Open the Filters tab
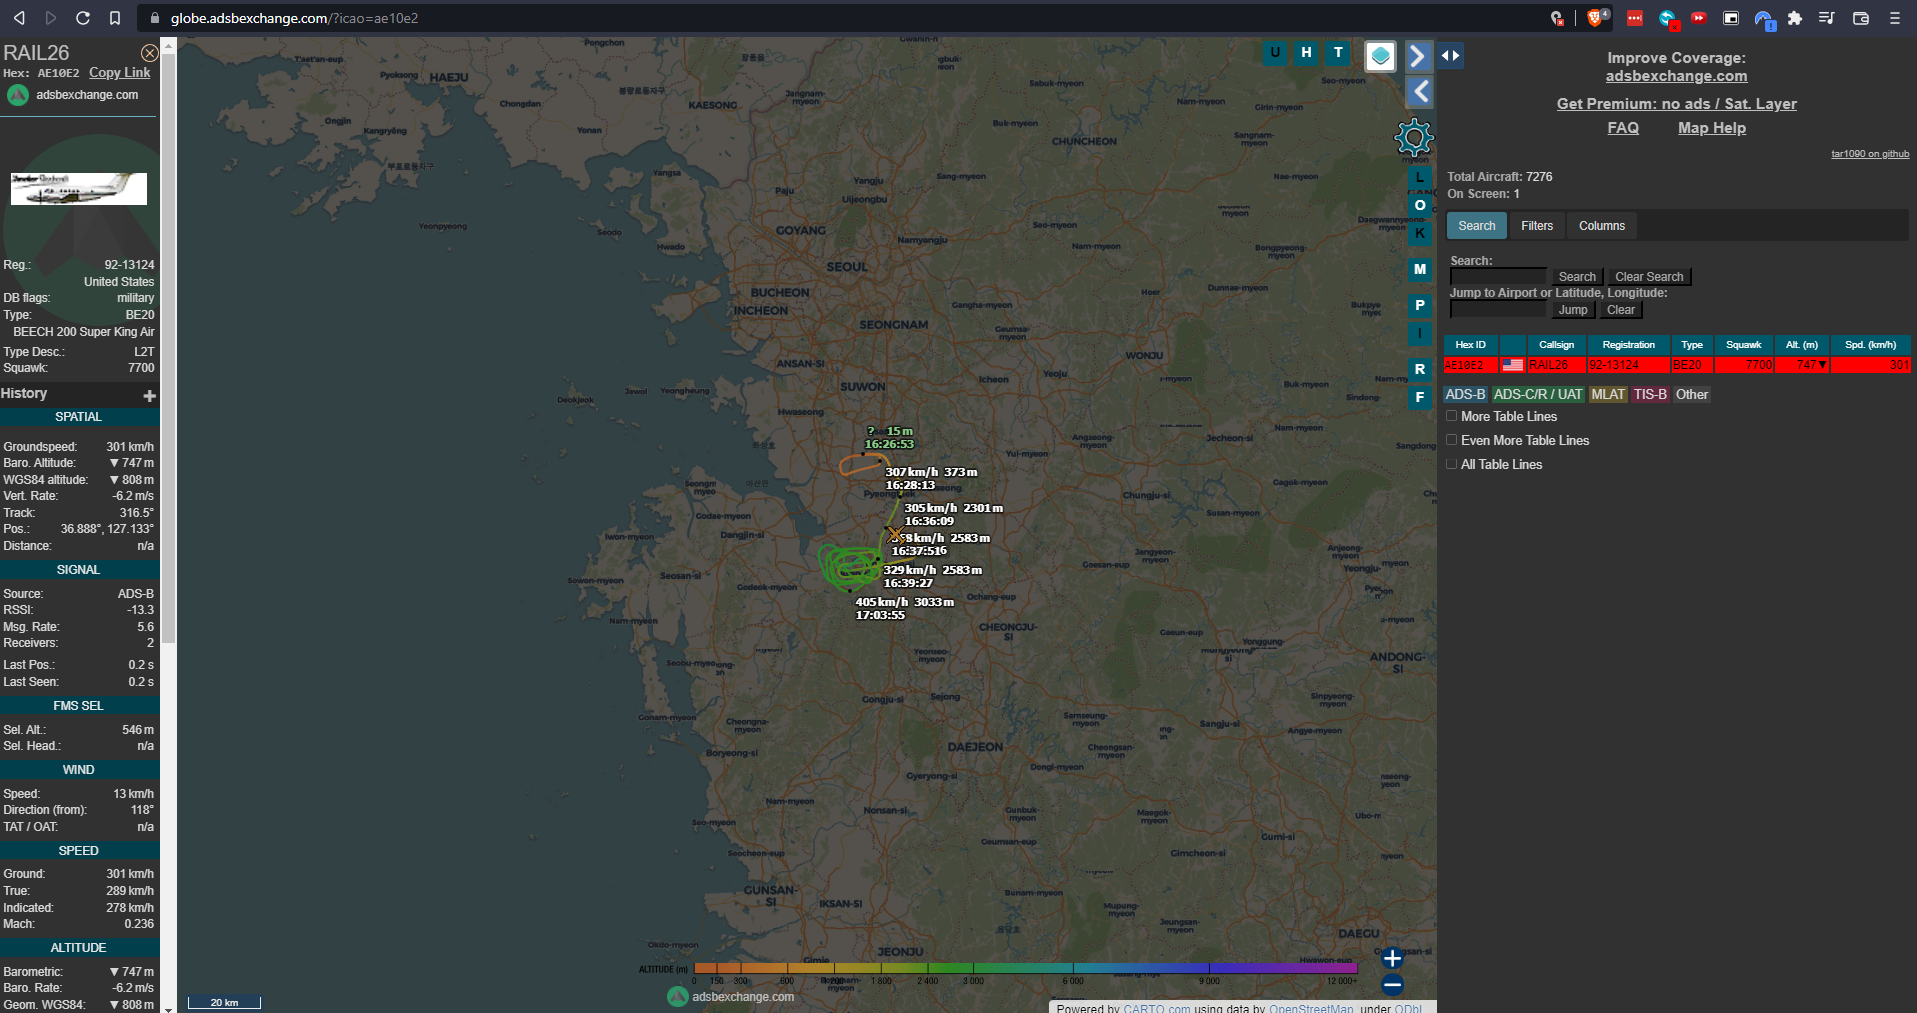Viewport: 1917px width, 1013px height. click(1537, 226)
